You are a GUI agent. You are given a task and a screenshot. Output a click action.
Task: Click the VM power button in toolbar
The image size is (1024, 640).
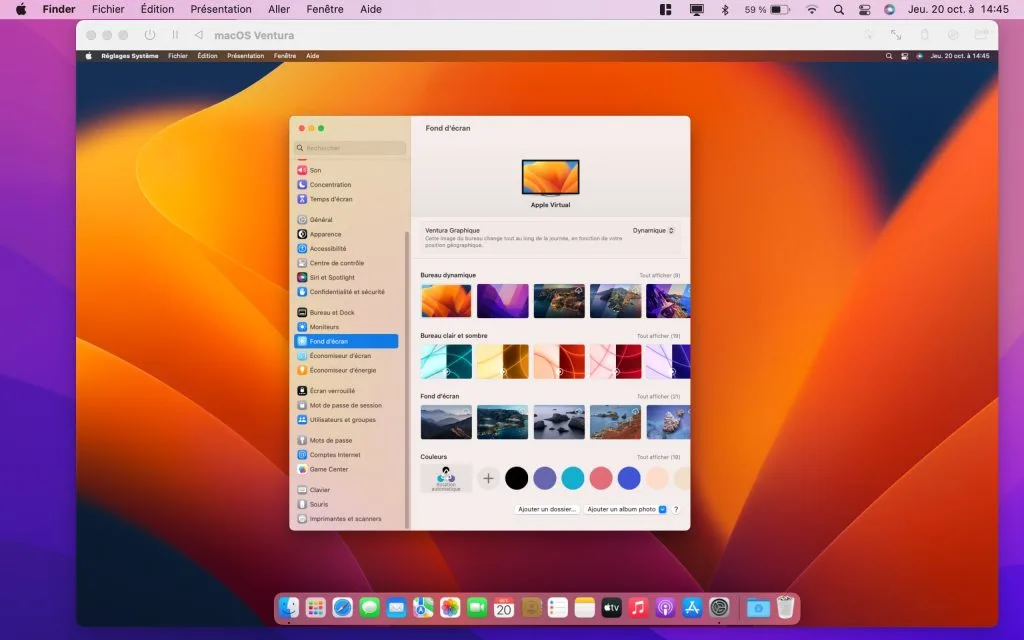(150, 35)
